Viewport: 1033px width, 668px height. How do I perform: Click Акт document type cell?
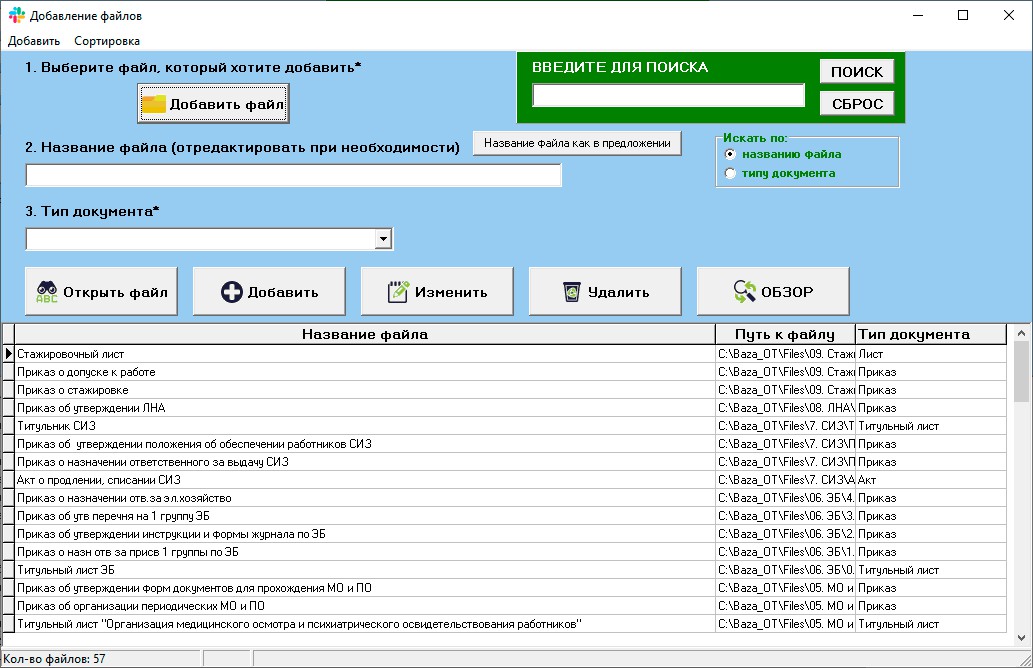point(931,480)
